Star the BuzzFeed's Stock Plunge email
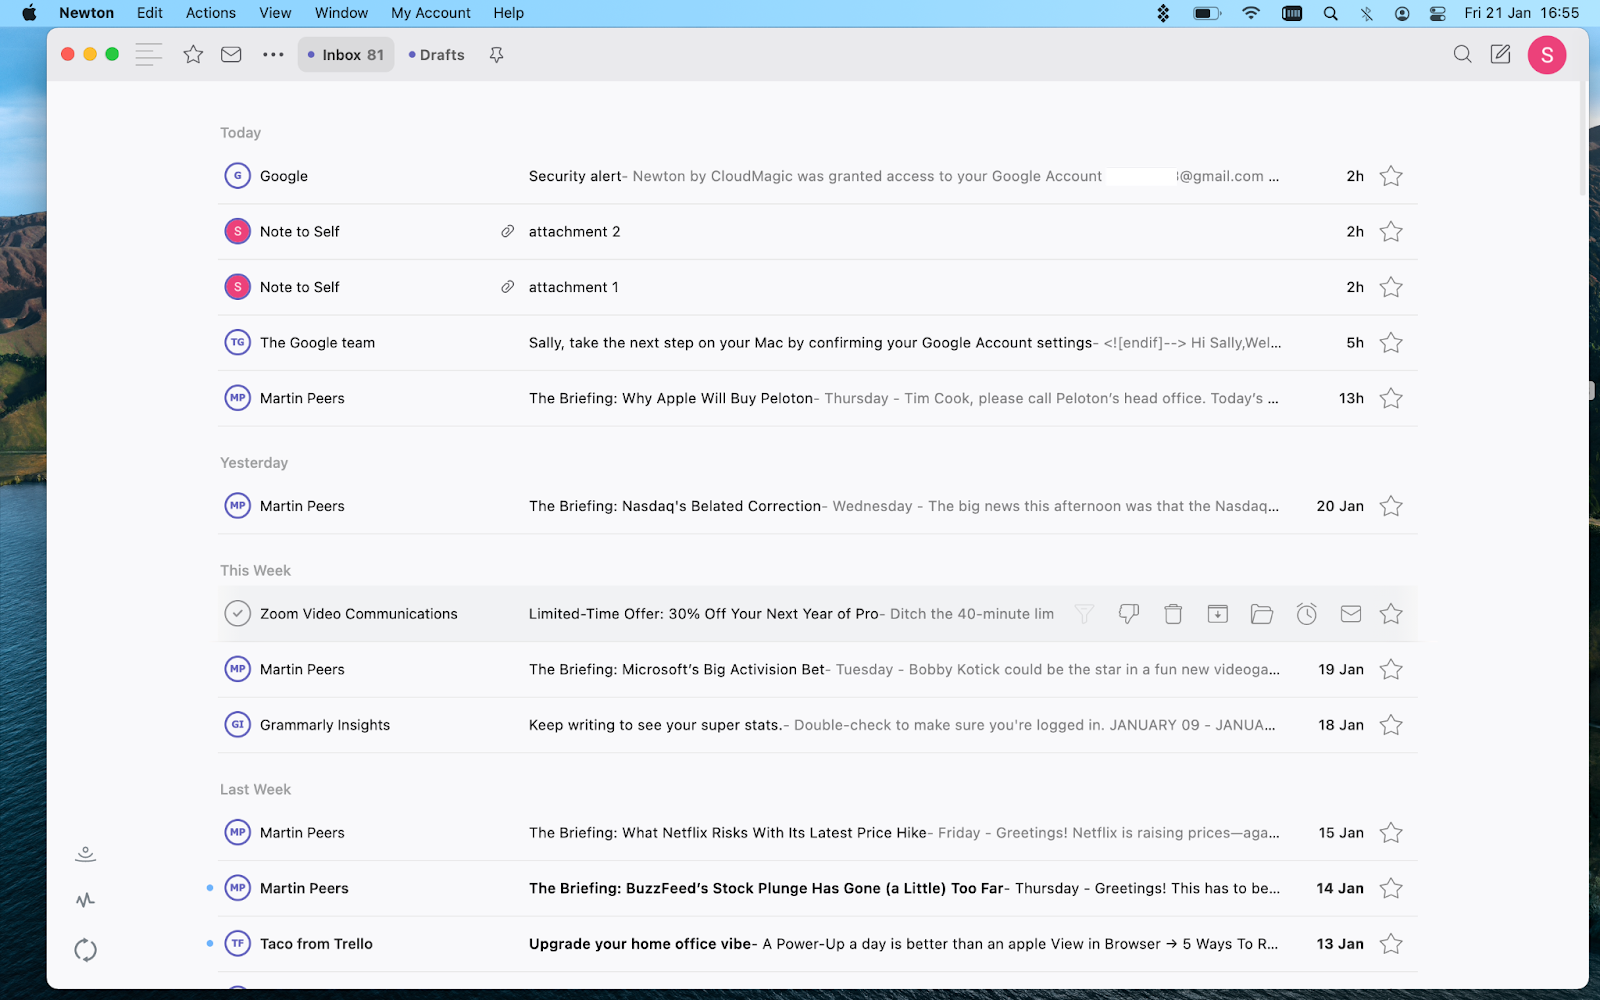 click(1391, 888)
